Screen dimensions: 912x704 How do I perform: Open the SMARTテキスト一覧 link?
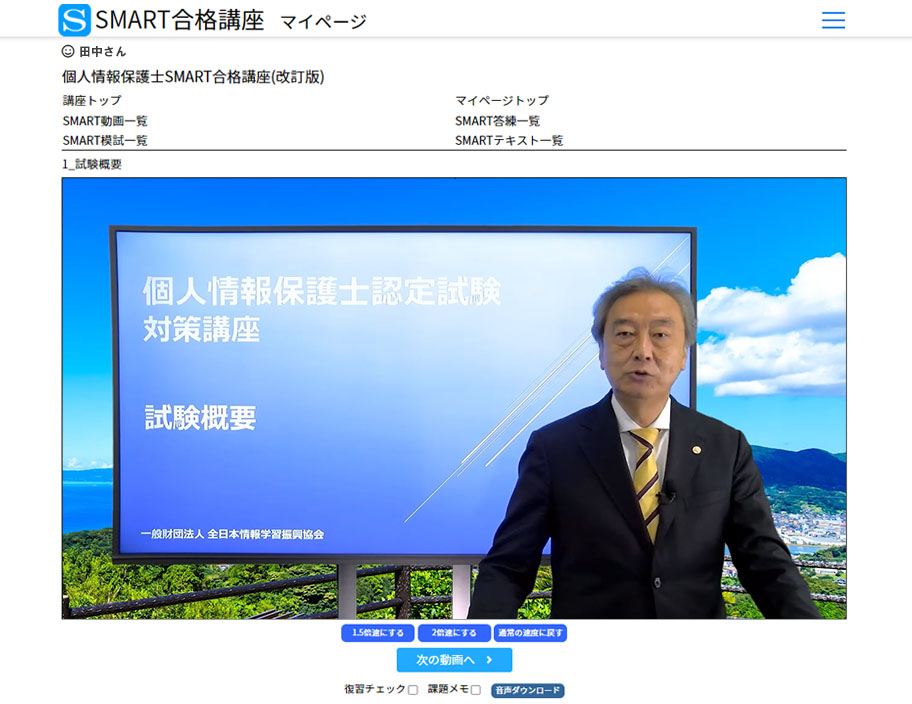(509, 140)
